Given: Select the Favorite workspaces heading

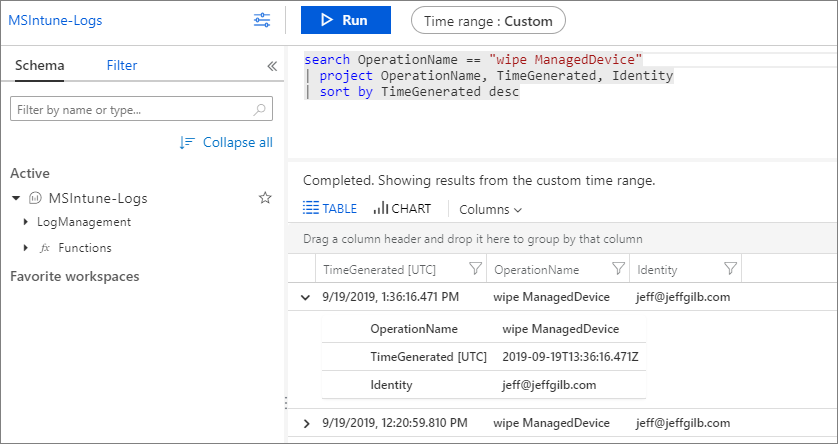Looking at the screenshot, I should [x=75, y=277].
